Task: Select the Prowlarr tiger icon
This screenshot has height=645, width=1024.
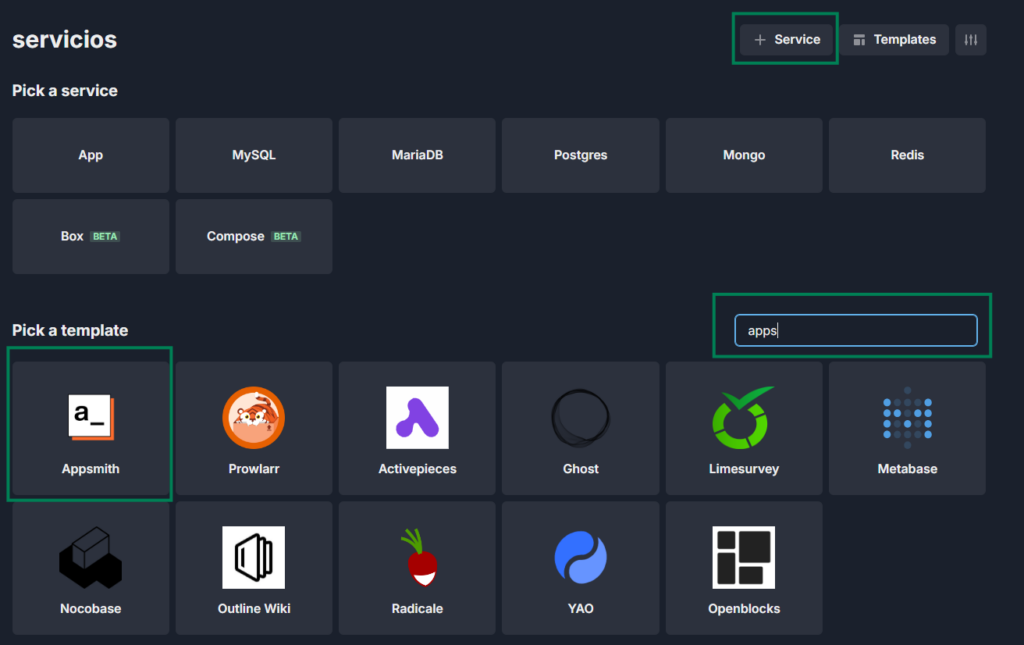Action: click(x=254, y=417)
